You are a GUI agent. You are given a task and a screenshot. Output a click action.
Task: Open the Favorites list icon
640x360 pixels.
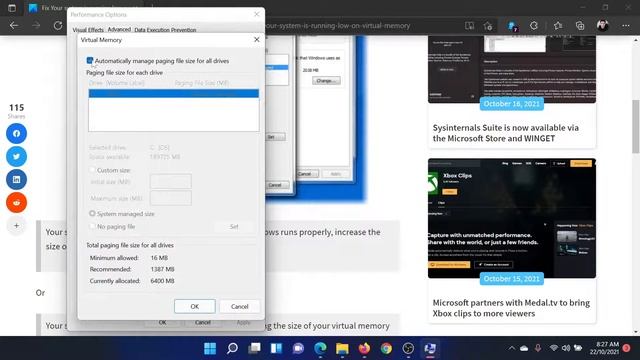click(558, 25)
